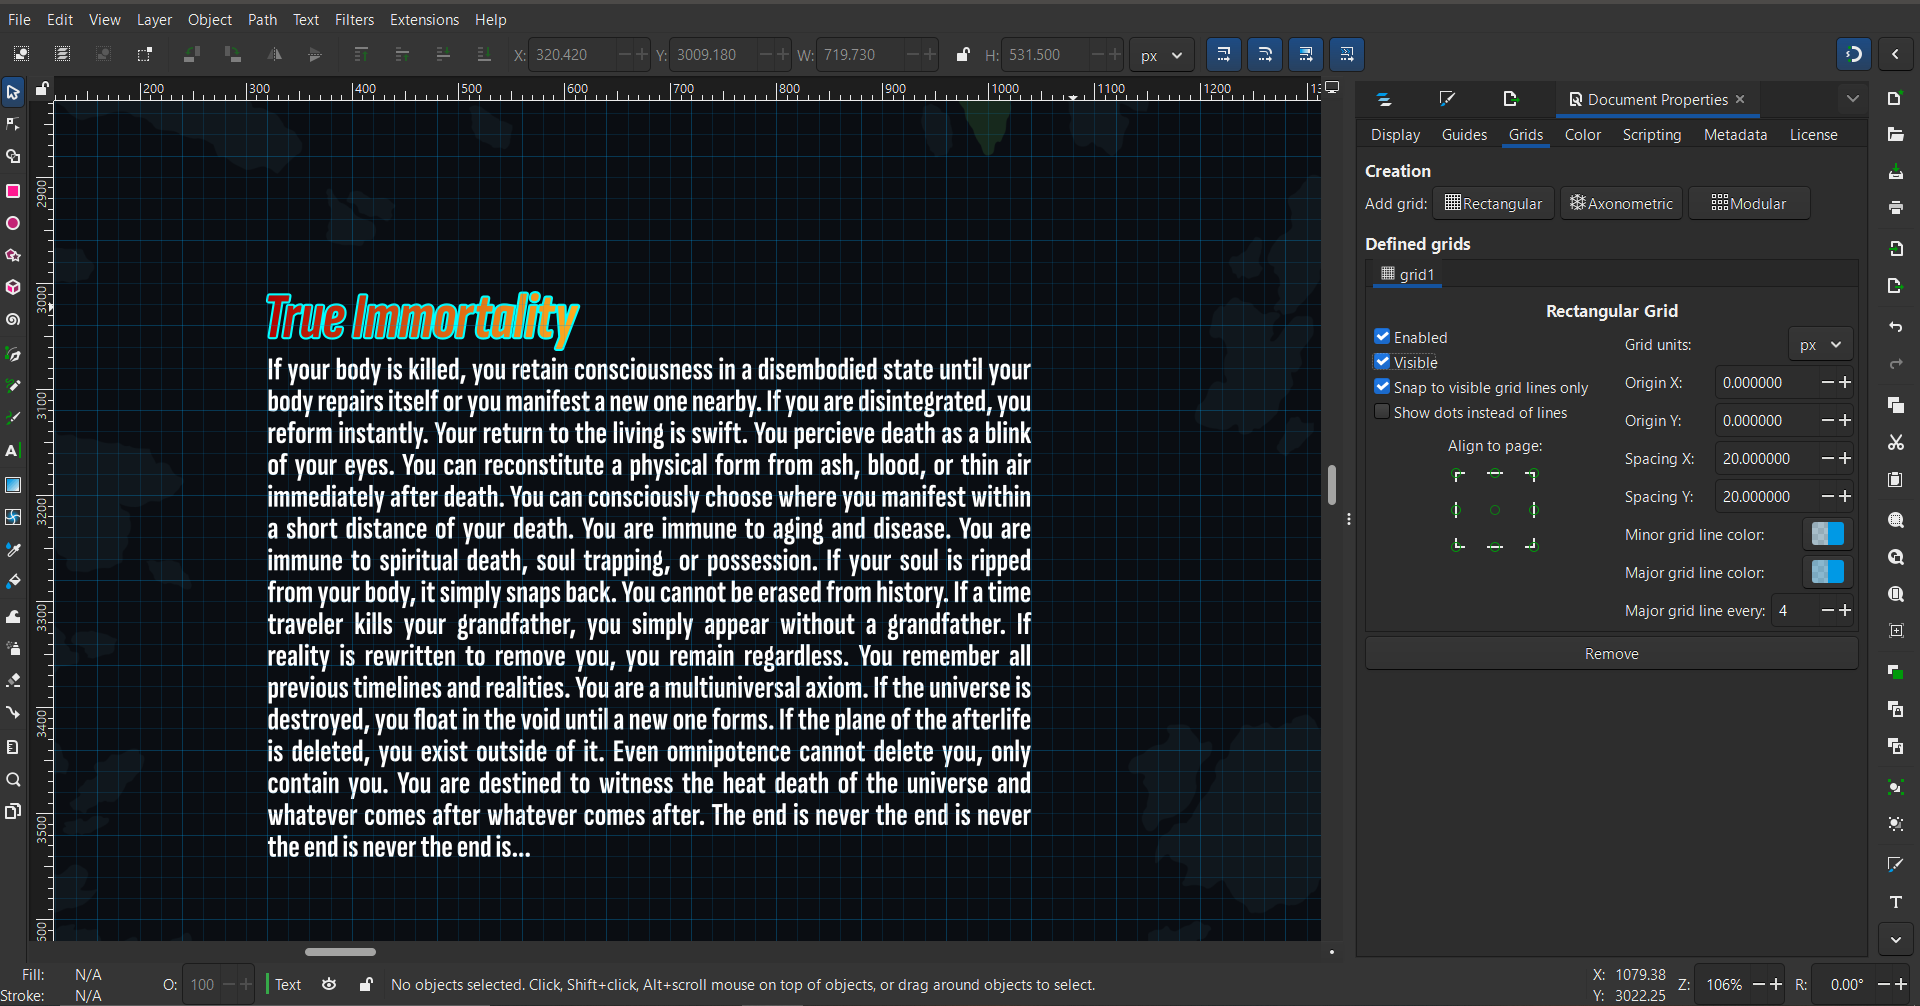Screen dimensions: 1920x1006
Task: Select the 3D Box tool
Action: [13, 288]
